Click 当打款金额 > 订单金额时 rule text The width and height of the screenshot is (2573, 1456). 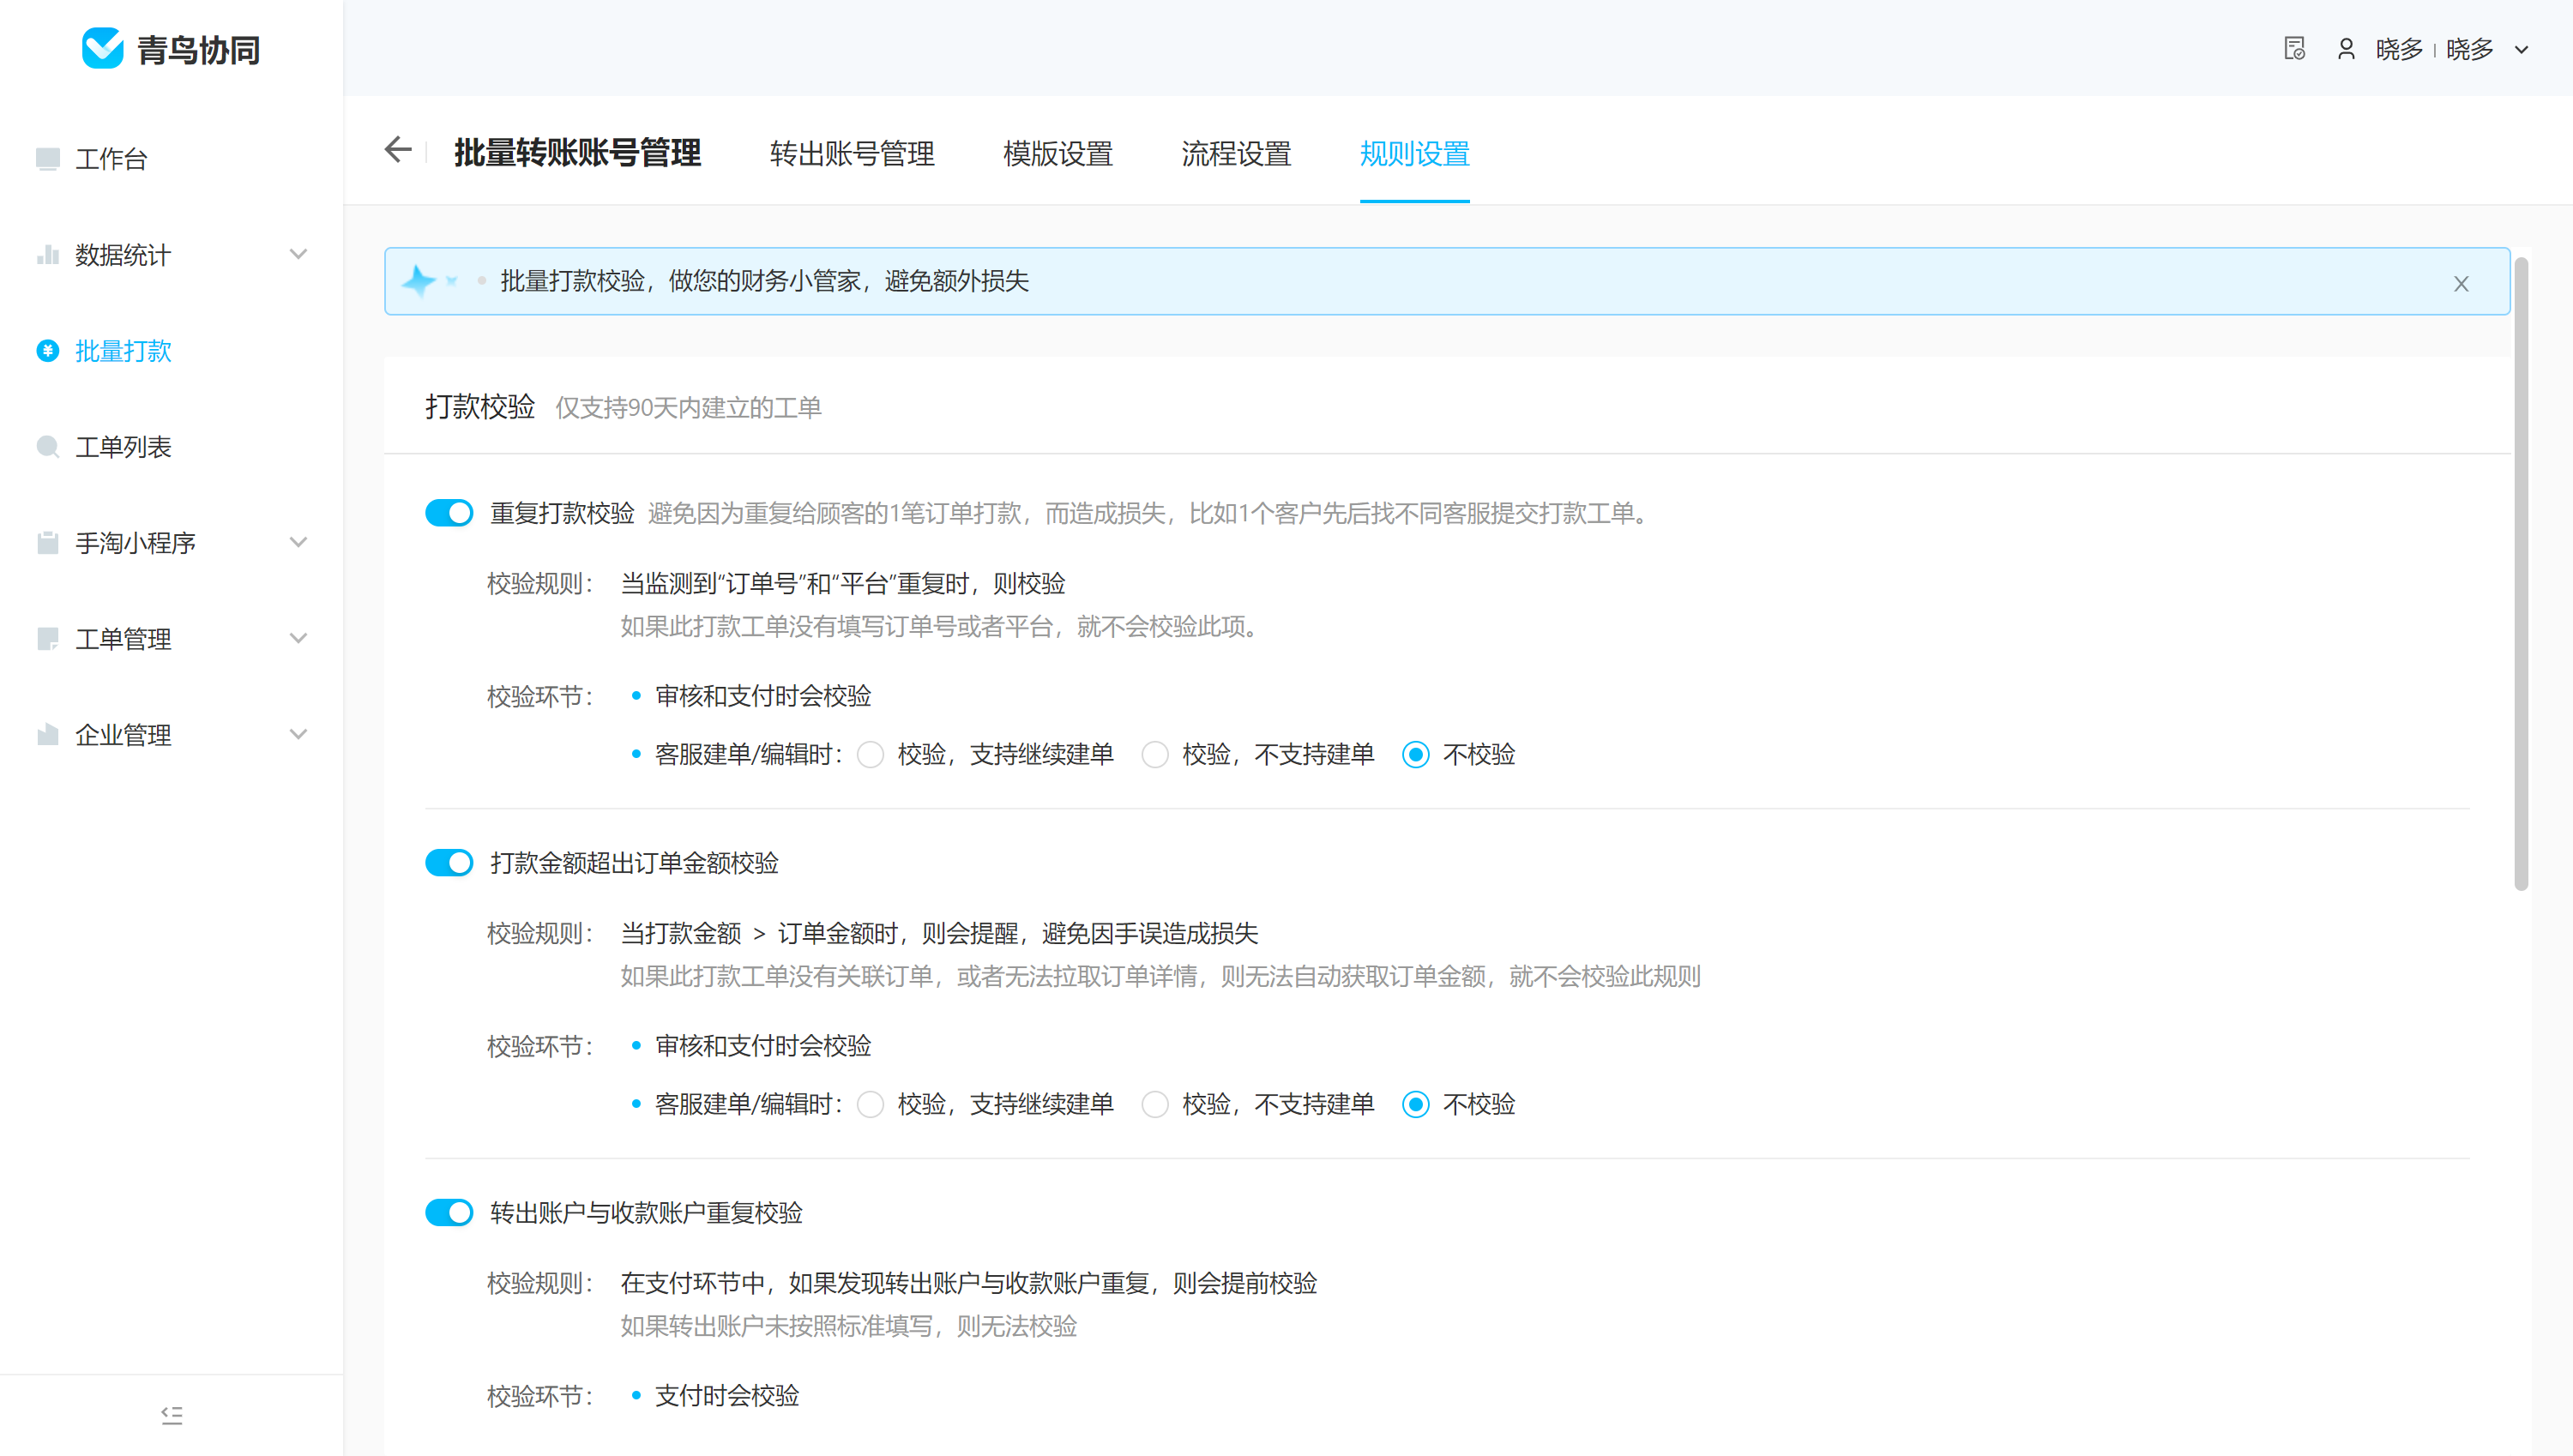pos(939,934)
